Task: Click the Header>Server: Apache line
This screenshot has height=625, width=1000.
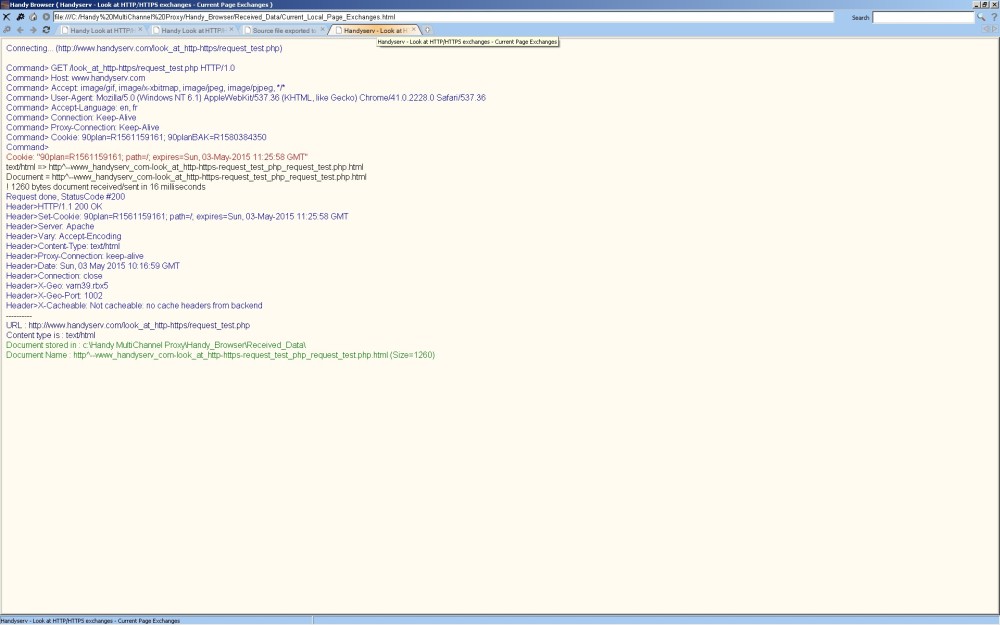Action: click(x=50, y=226)
